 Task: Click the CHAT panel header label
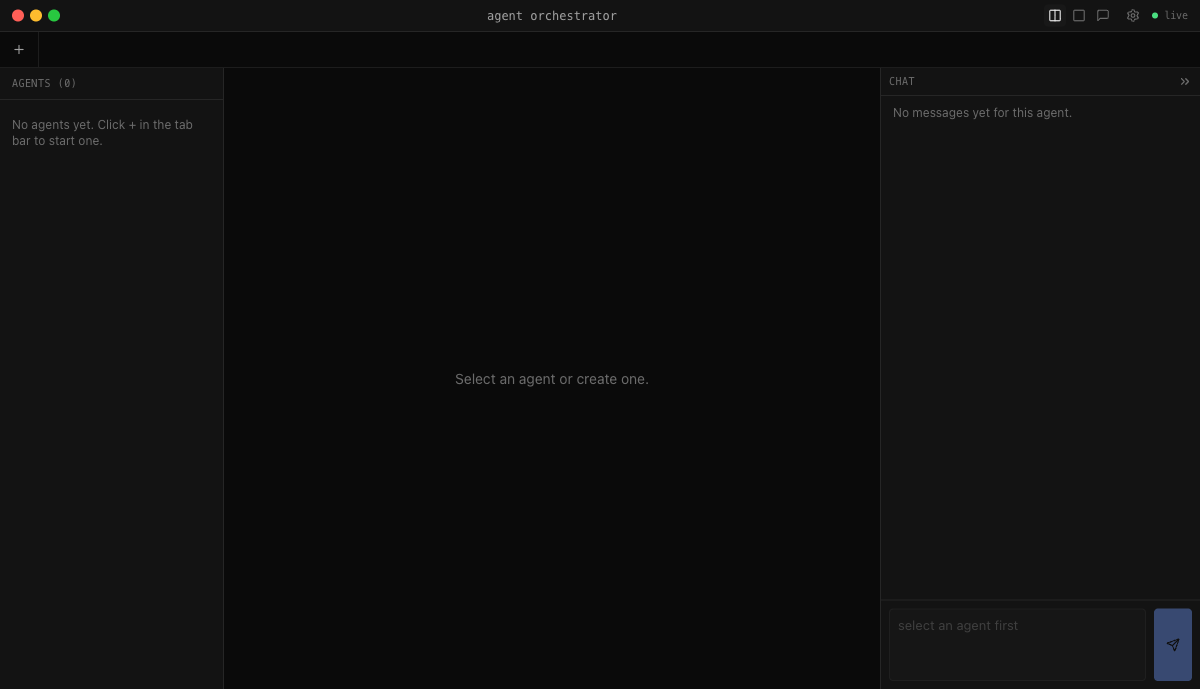[902, 81]
